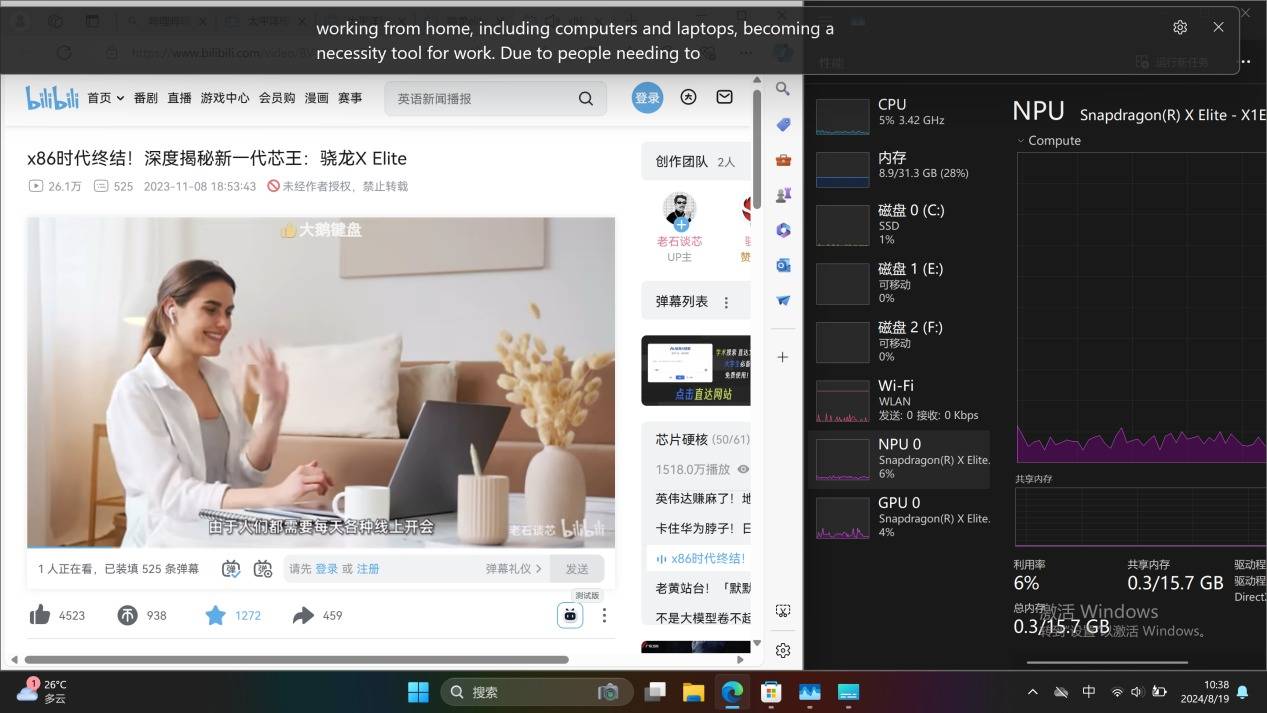The width and height of the screenshot is (1267, 713).
Task: Select CPU in Task Manager performance list
Action: pos(899,115)
